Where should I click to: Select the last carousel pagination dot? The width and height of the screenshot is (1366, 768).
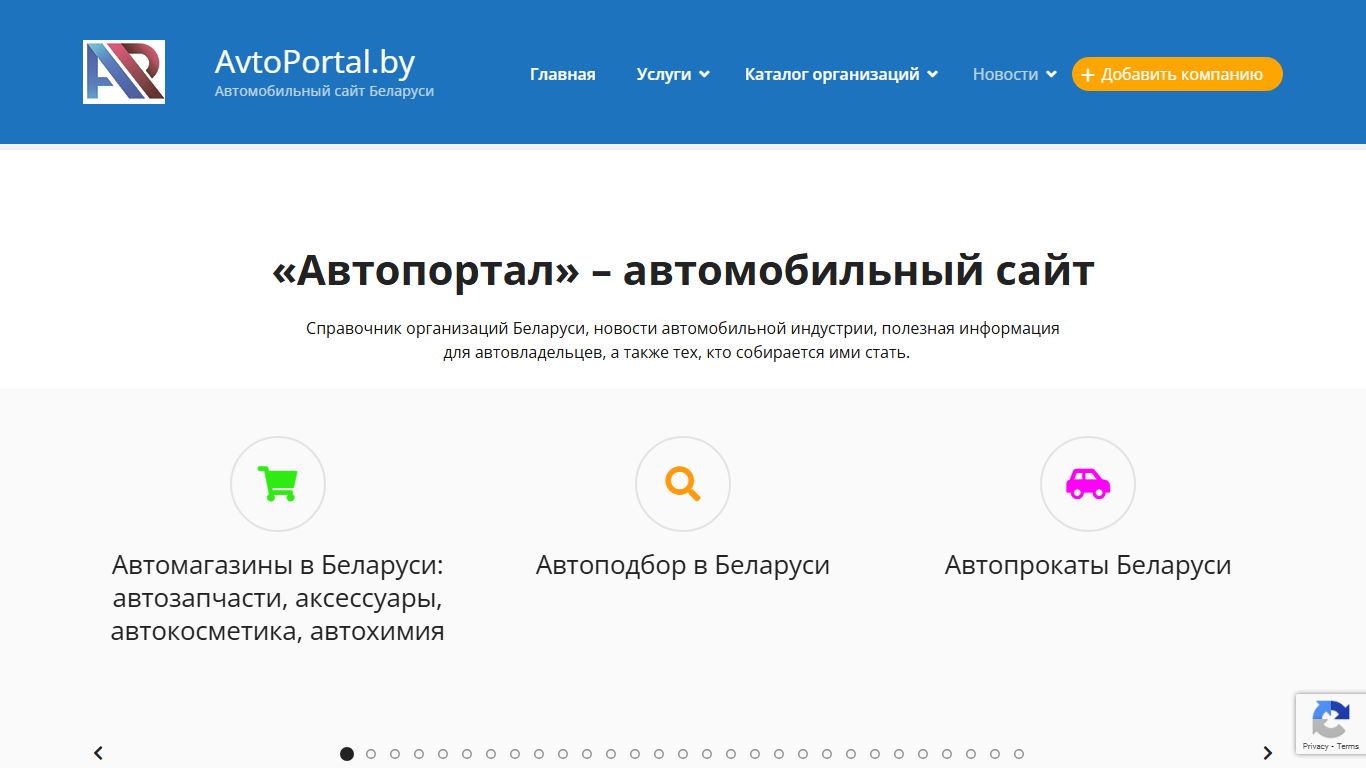1019,754
